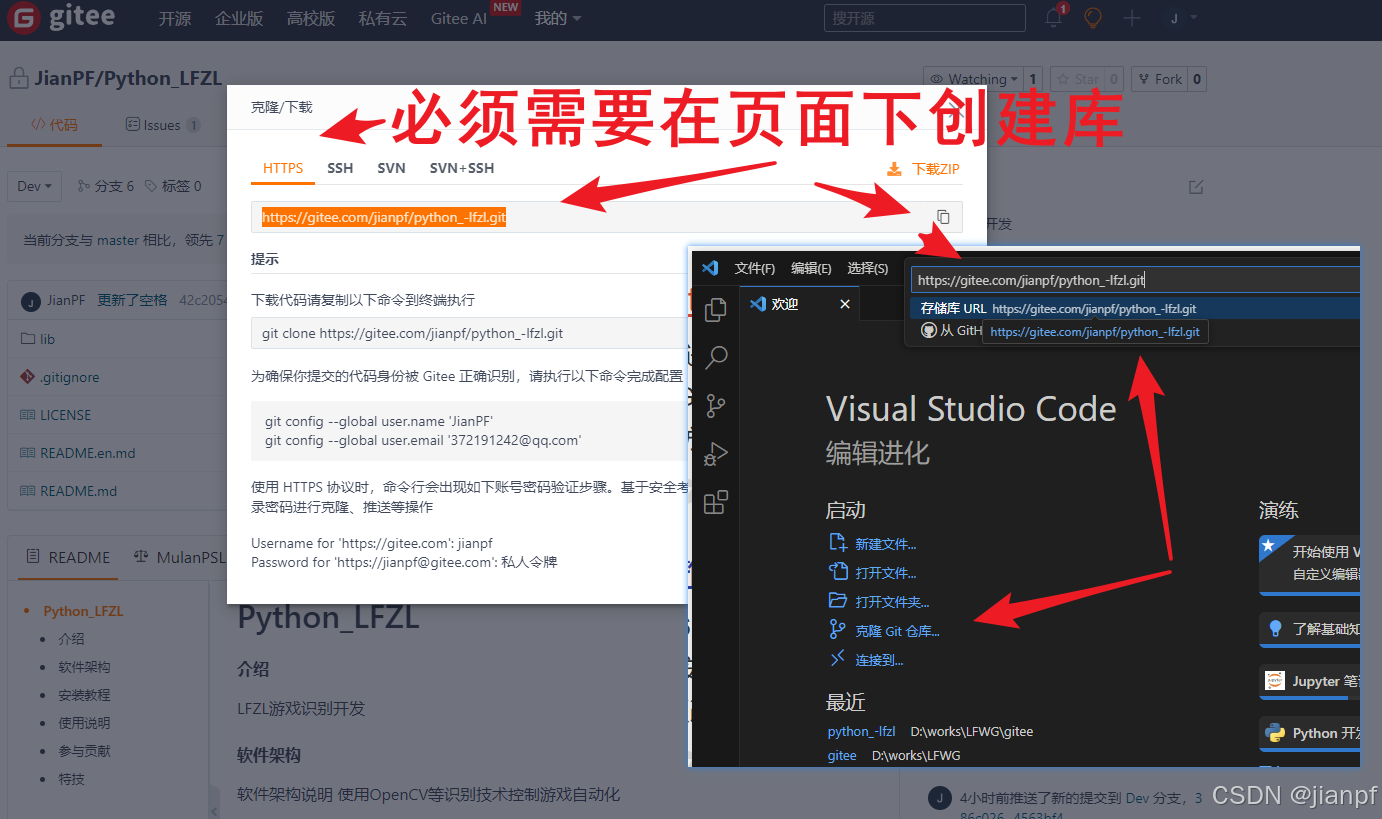Click the Gitee search box
Screen dimensions: 1382x819
924,18
